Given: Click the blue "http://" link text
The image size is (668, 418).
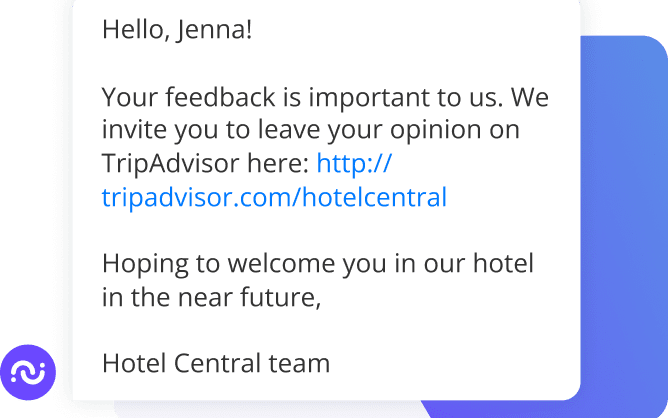Looking at the screenshot, I should pyautogui.click(x=354, y=163).
